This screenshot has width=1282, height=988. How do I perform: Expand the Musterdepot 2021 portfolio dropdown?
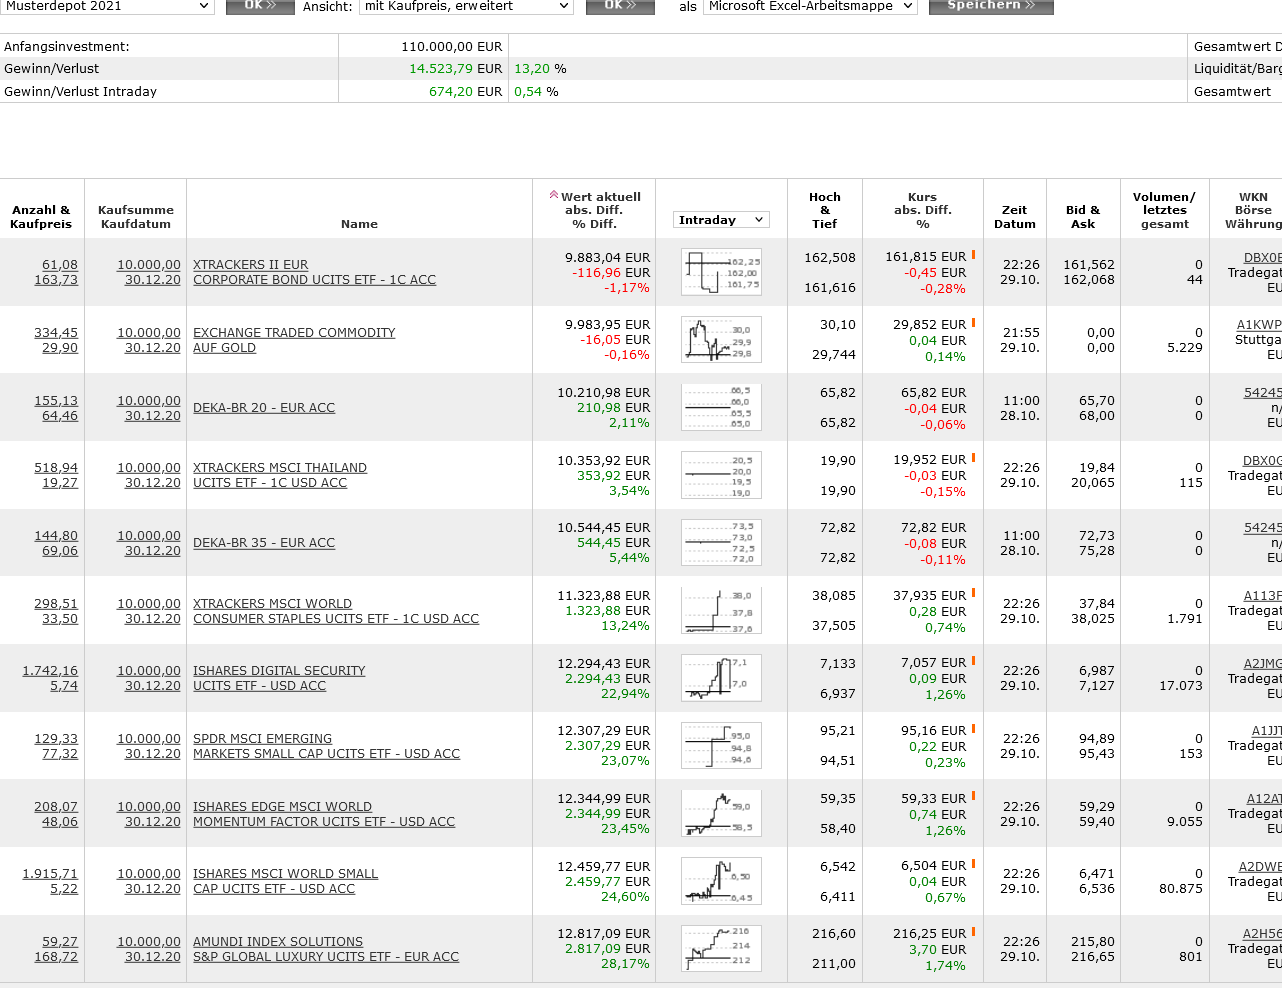[107, 6]
